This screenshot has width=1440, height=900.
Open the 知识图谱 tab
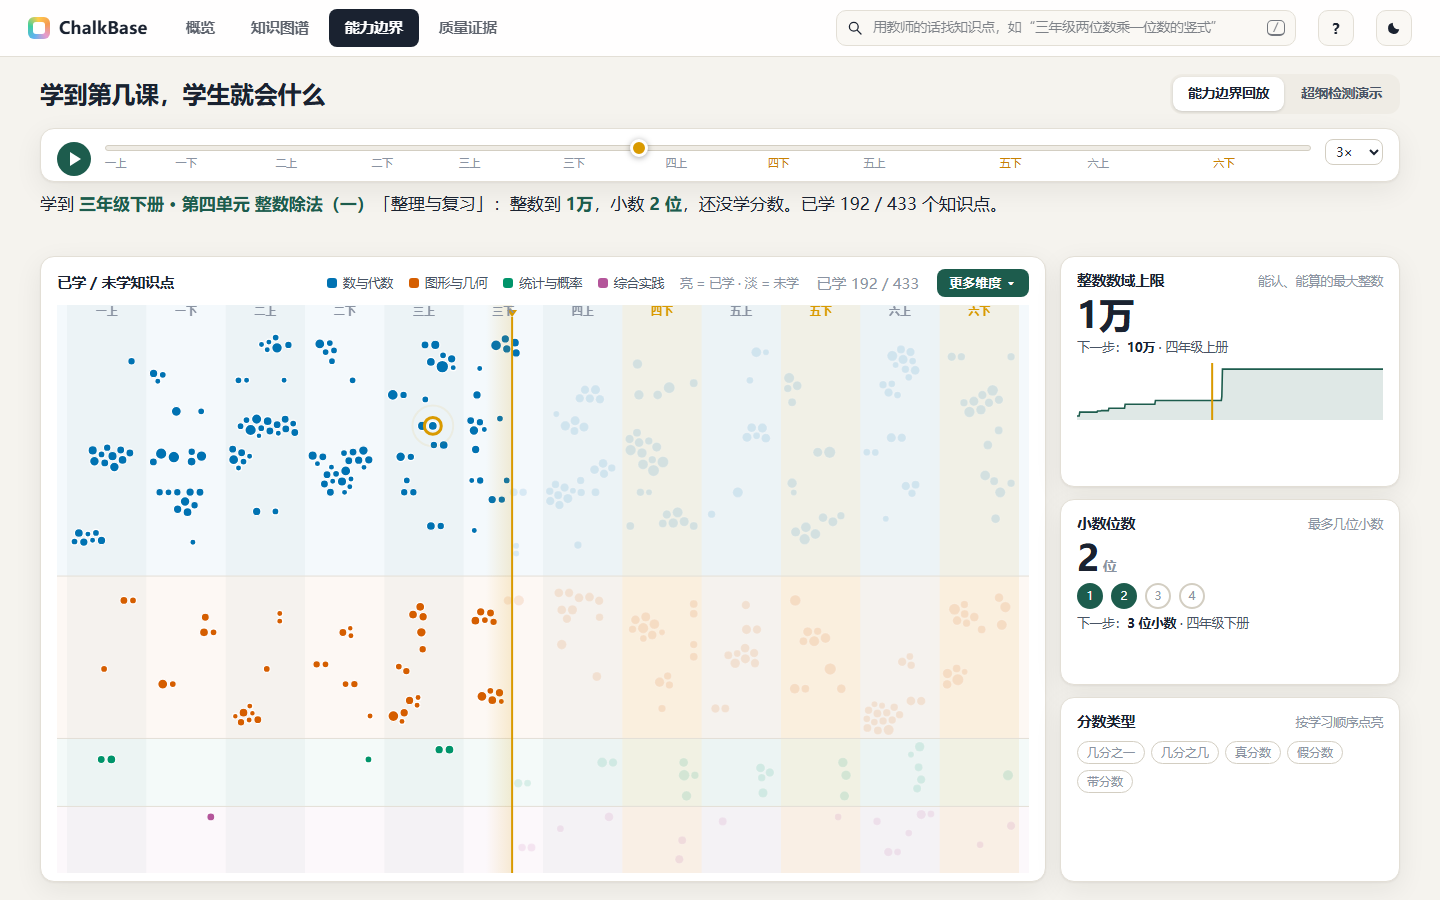280,28
